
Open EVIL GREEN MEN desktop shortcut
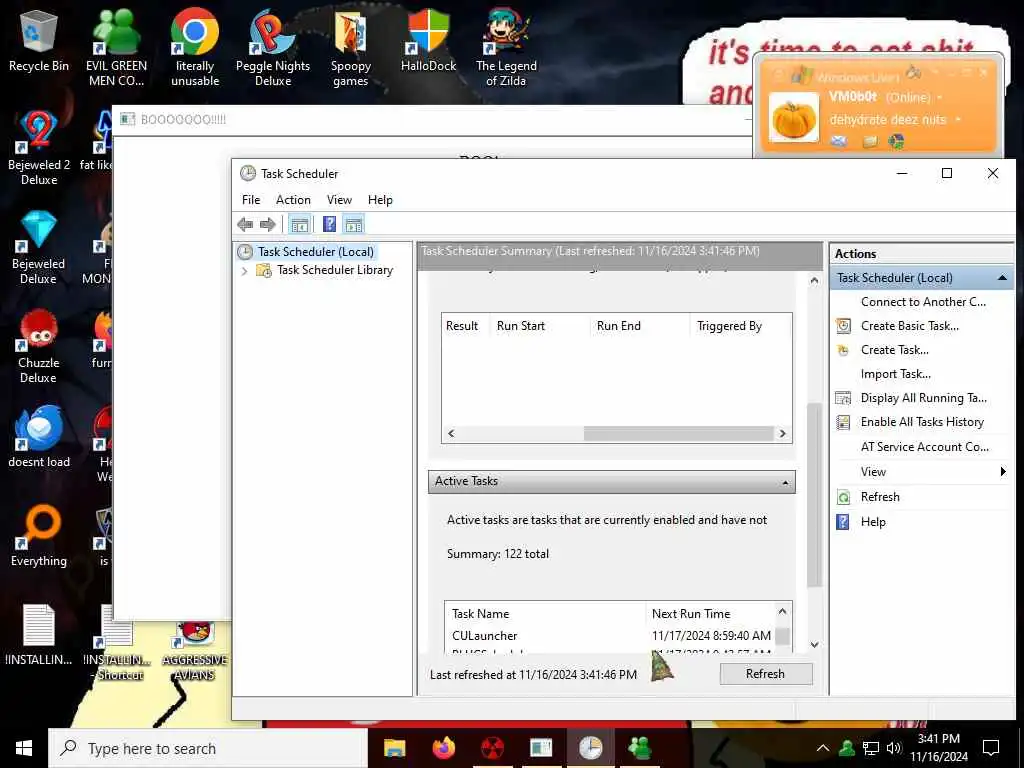point(116,48)
